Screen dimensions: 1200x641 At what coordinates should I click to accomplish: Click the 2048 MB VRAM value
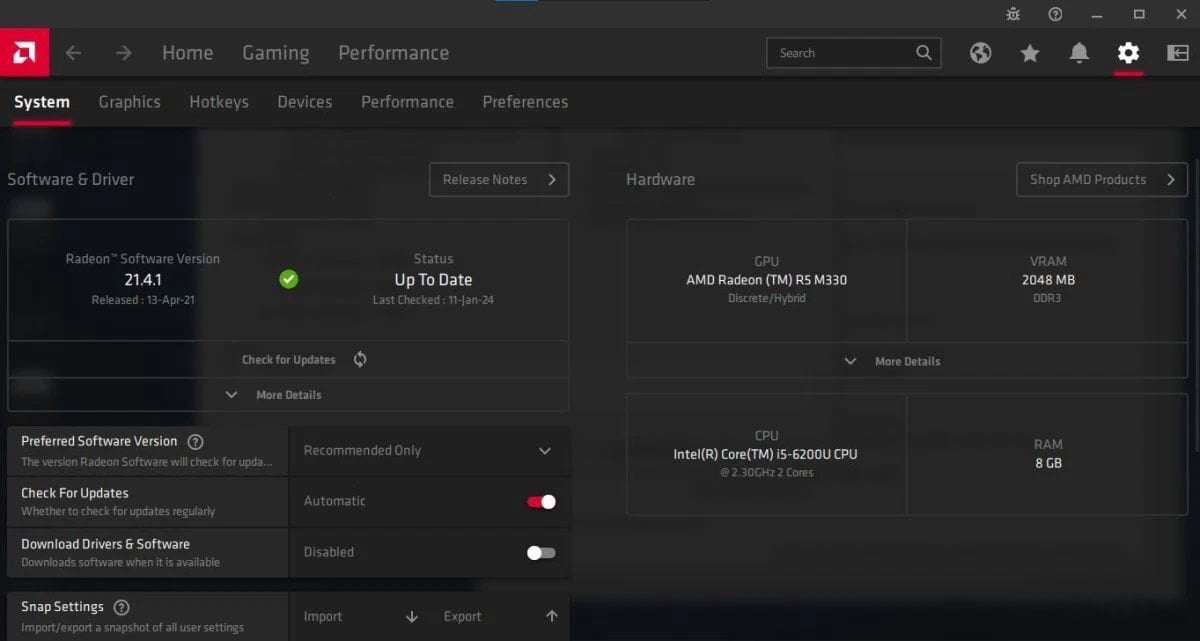click(x=1048, y=280)
